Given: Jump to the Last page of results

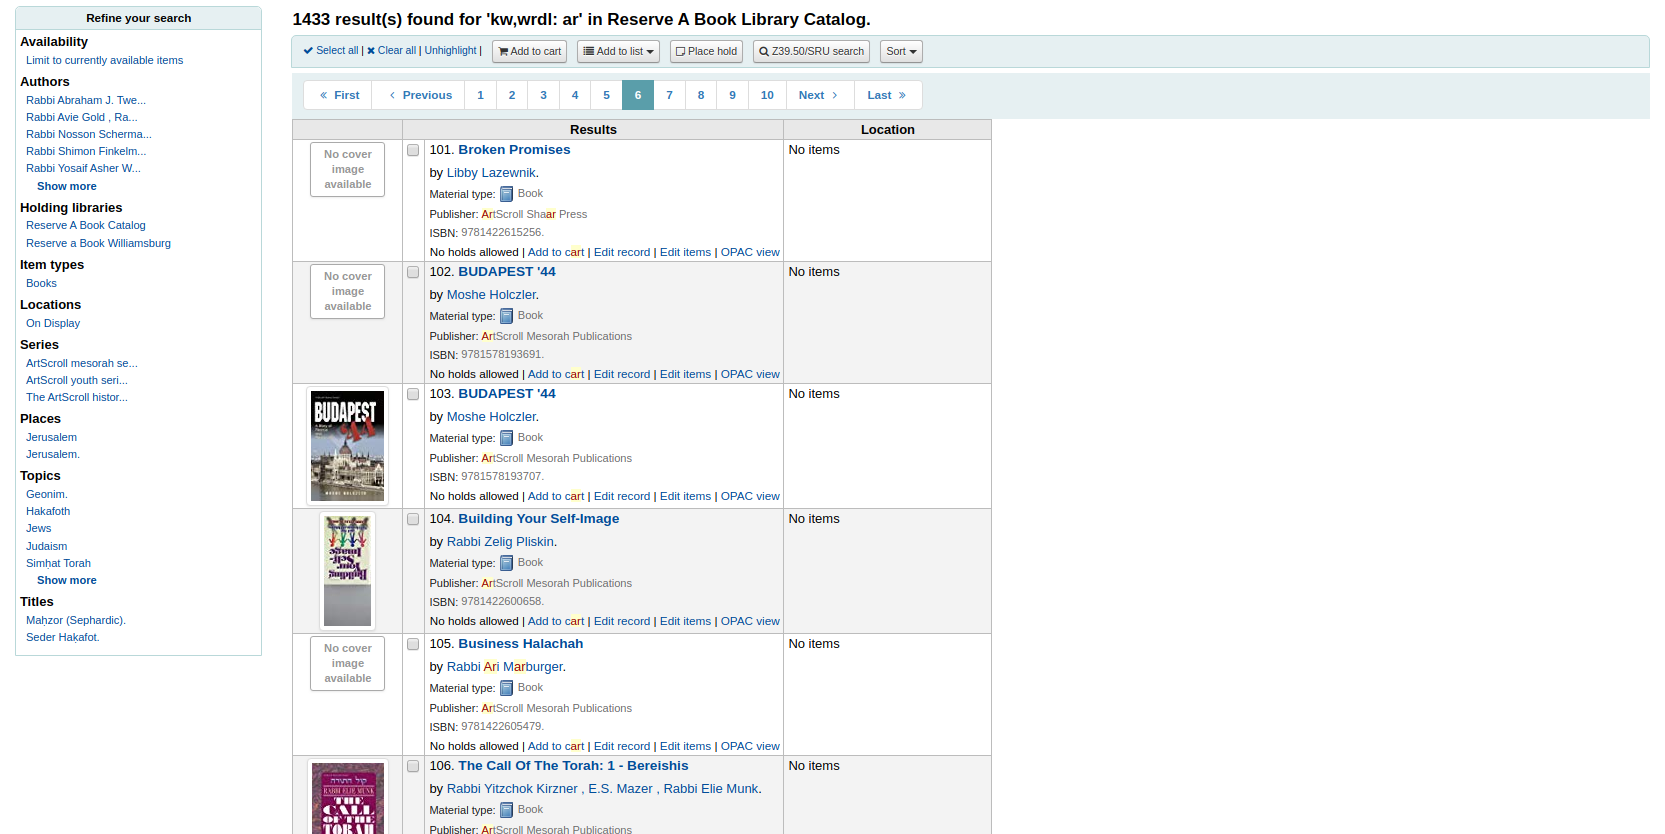Looking at the screenshot, I should click(x=886, y=95).
